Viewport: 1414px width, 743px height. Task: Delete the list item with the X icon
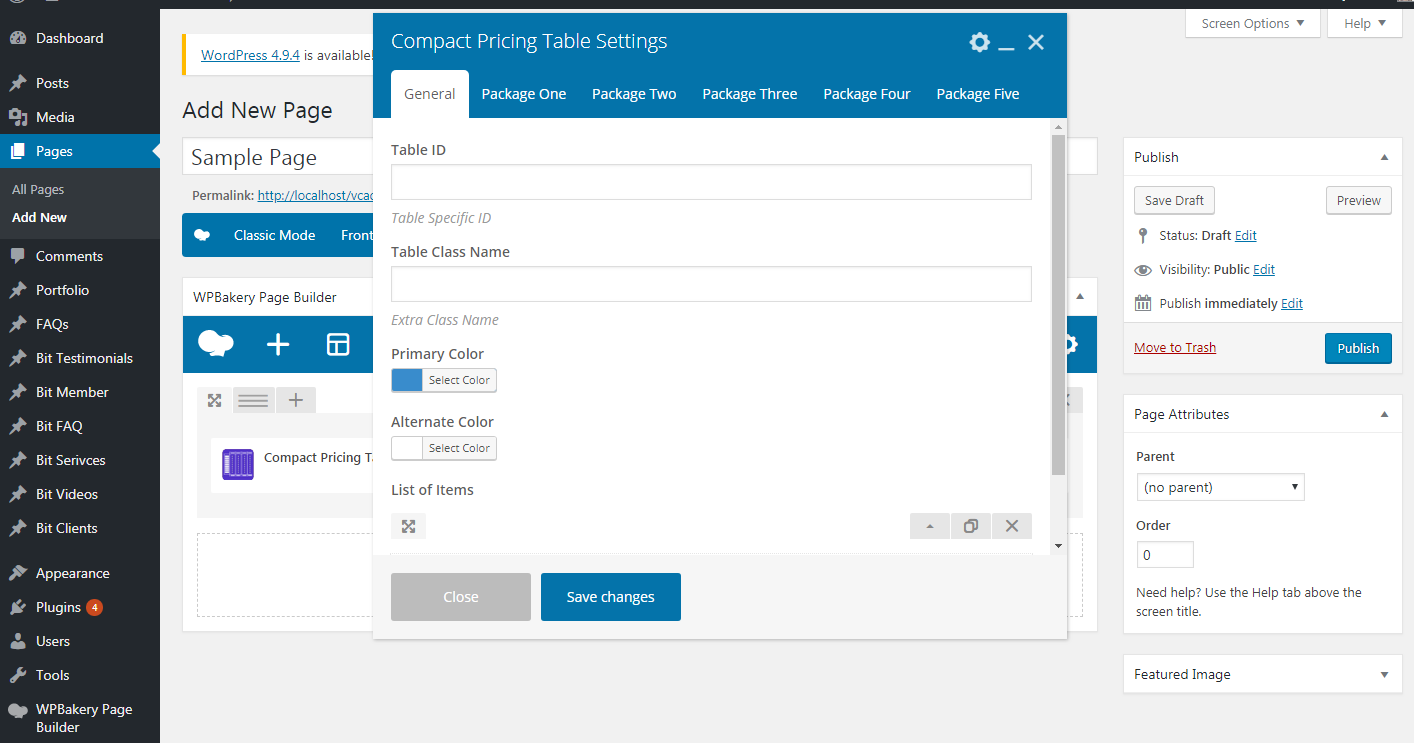(1011, 526)
